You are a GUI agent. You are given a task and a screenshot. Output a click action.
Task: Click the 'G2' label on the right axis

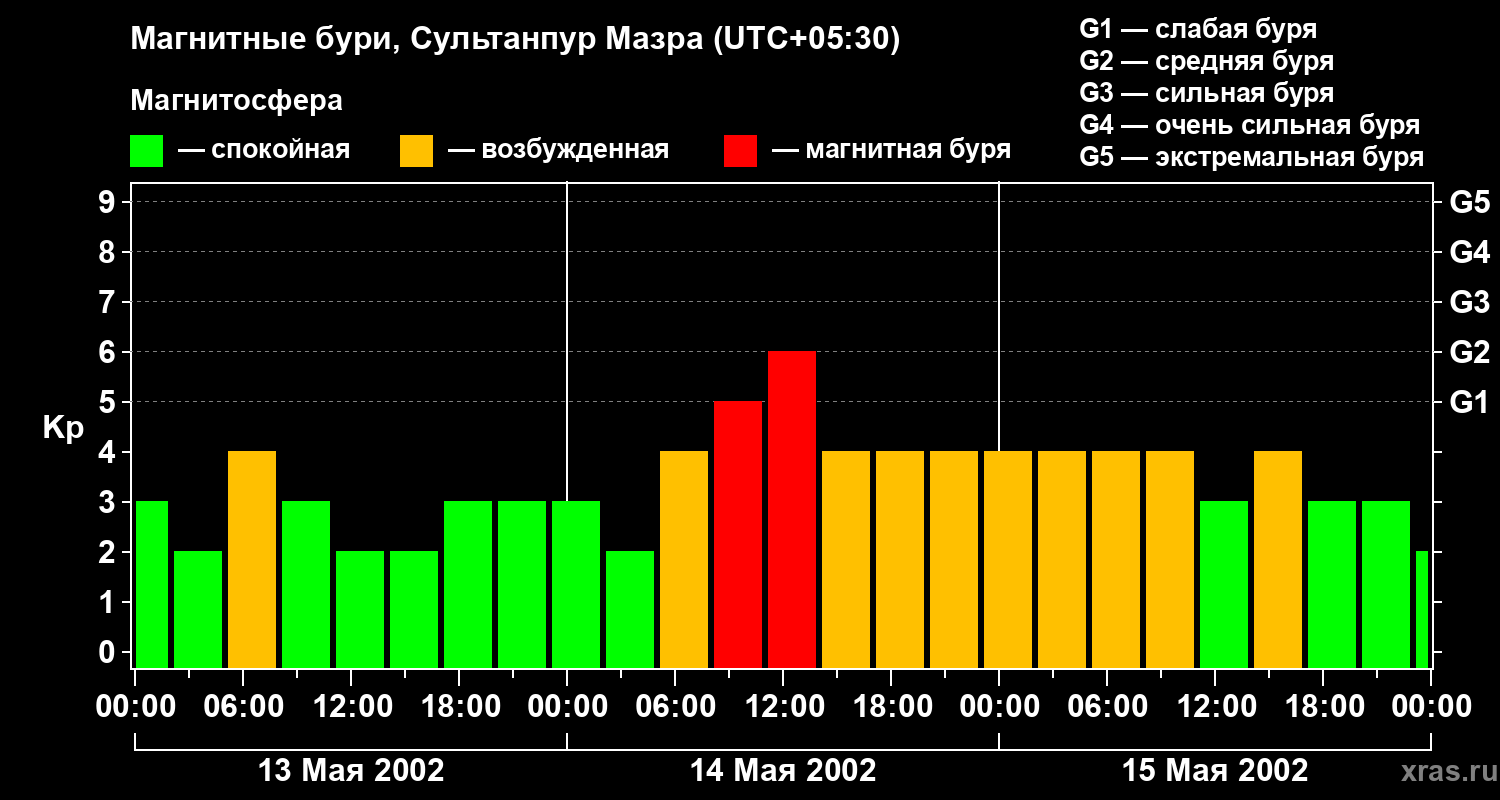pos(1470,352)
